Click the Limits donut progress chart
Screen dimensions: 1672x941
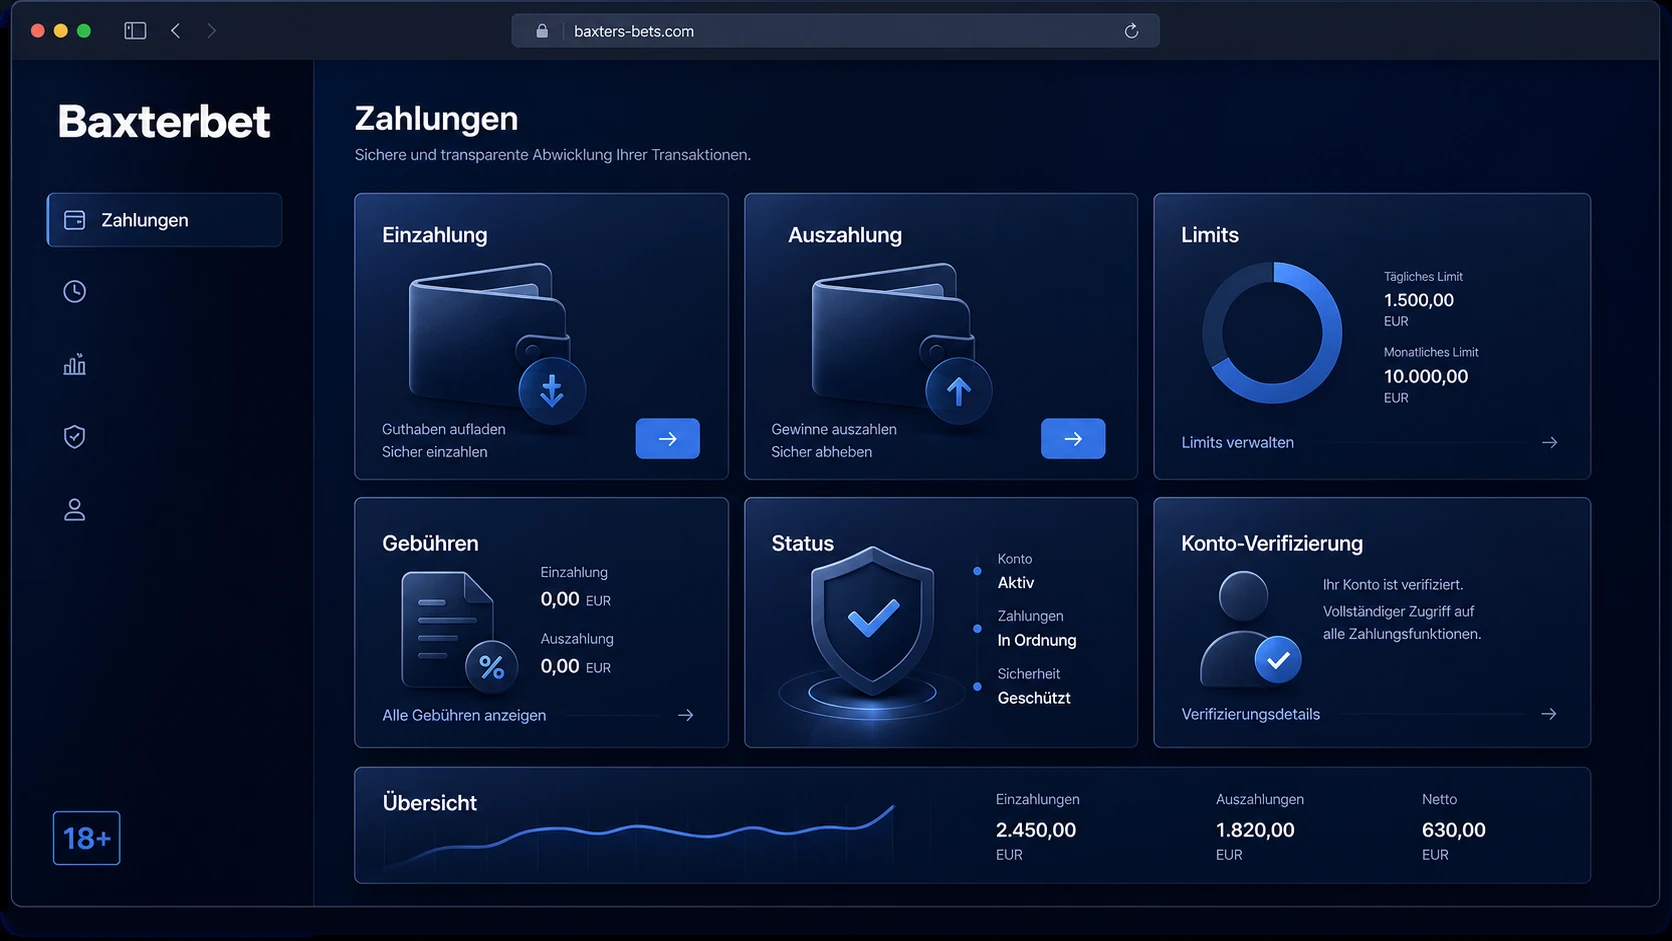[1272, 333]
